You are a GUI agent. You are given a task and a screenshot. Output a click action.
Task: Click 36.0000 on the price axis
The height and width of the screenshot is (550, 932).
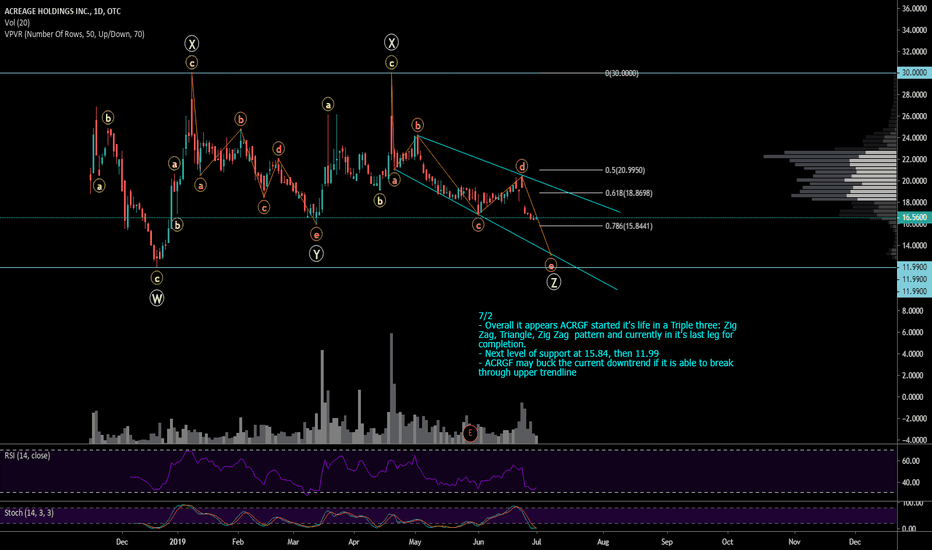[914, 8]
